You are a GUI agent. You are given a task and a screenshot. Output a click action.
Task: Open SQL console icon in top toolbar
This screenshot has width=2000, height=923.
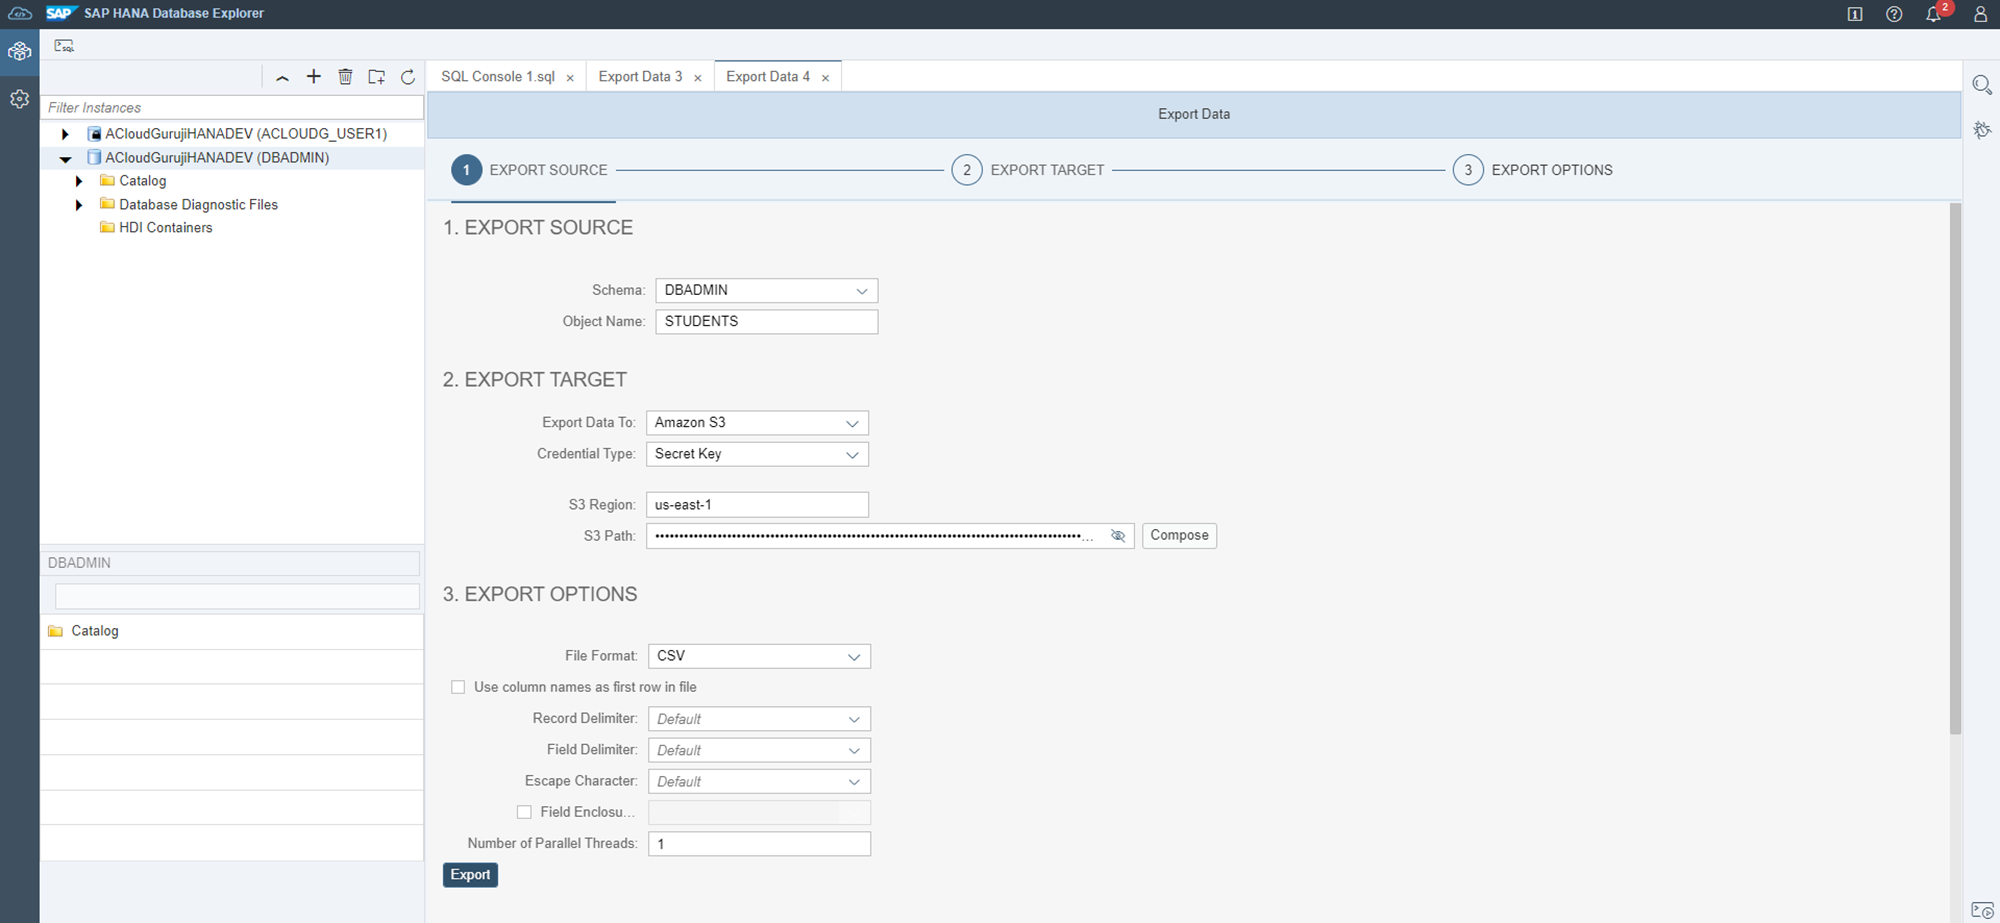point(64,46)
